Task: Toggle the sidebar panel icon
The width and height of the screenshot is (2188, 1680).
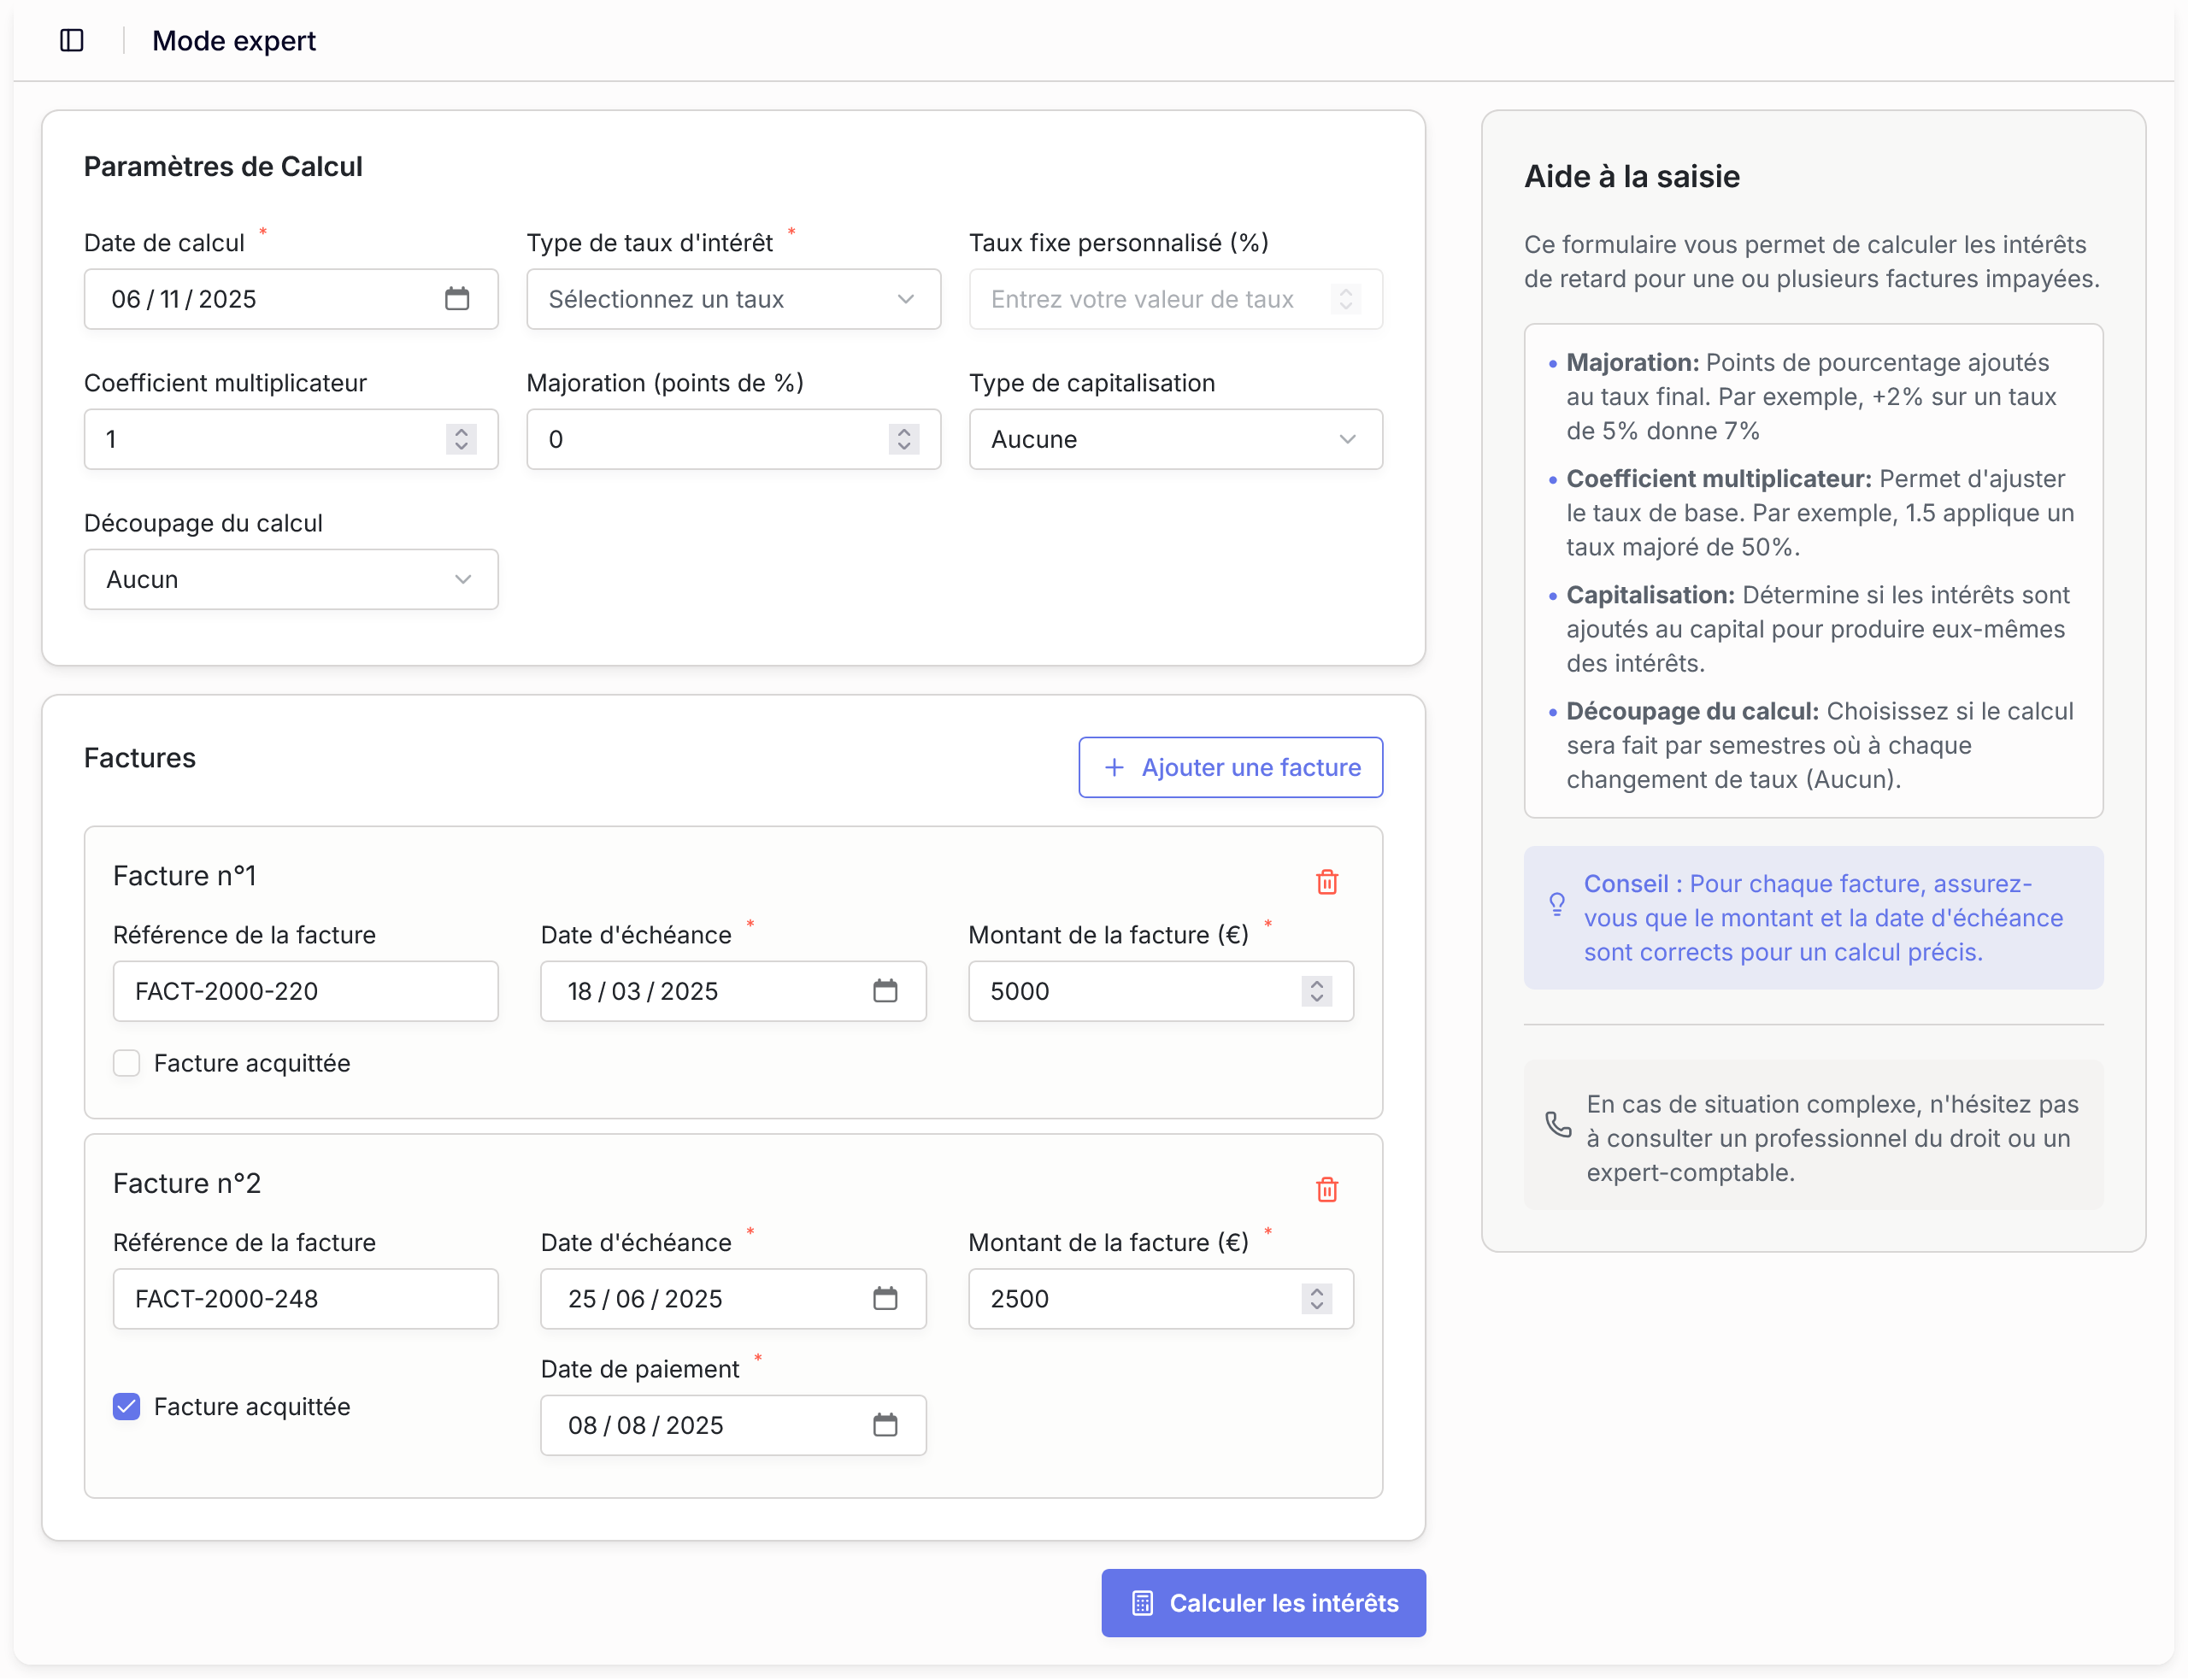Action: point(72,40)
